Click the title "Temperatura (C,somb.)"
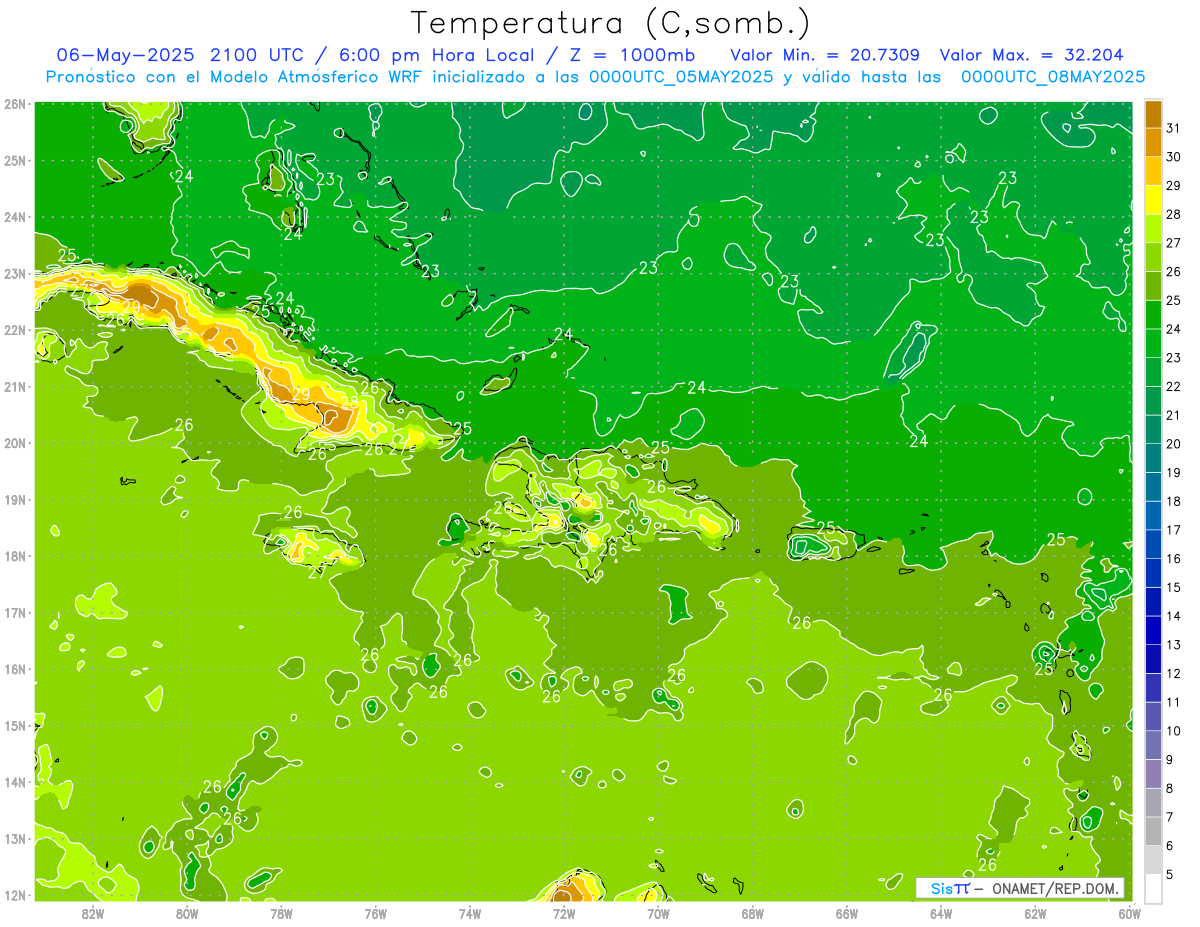 coord(611,23)
